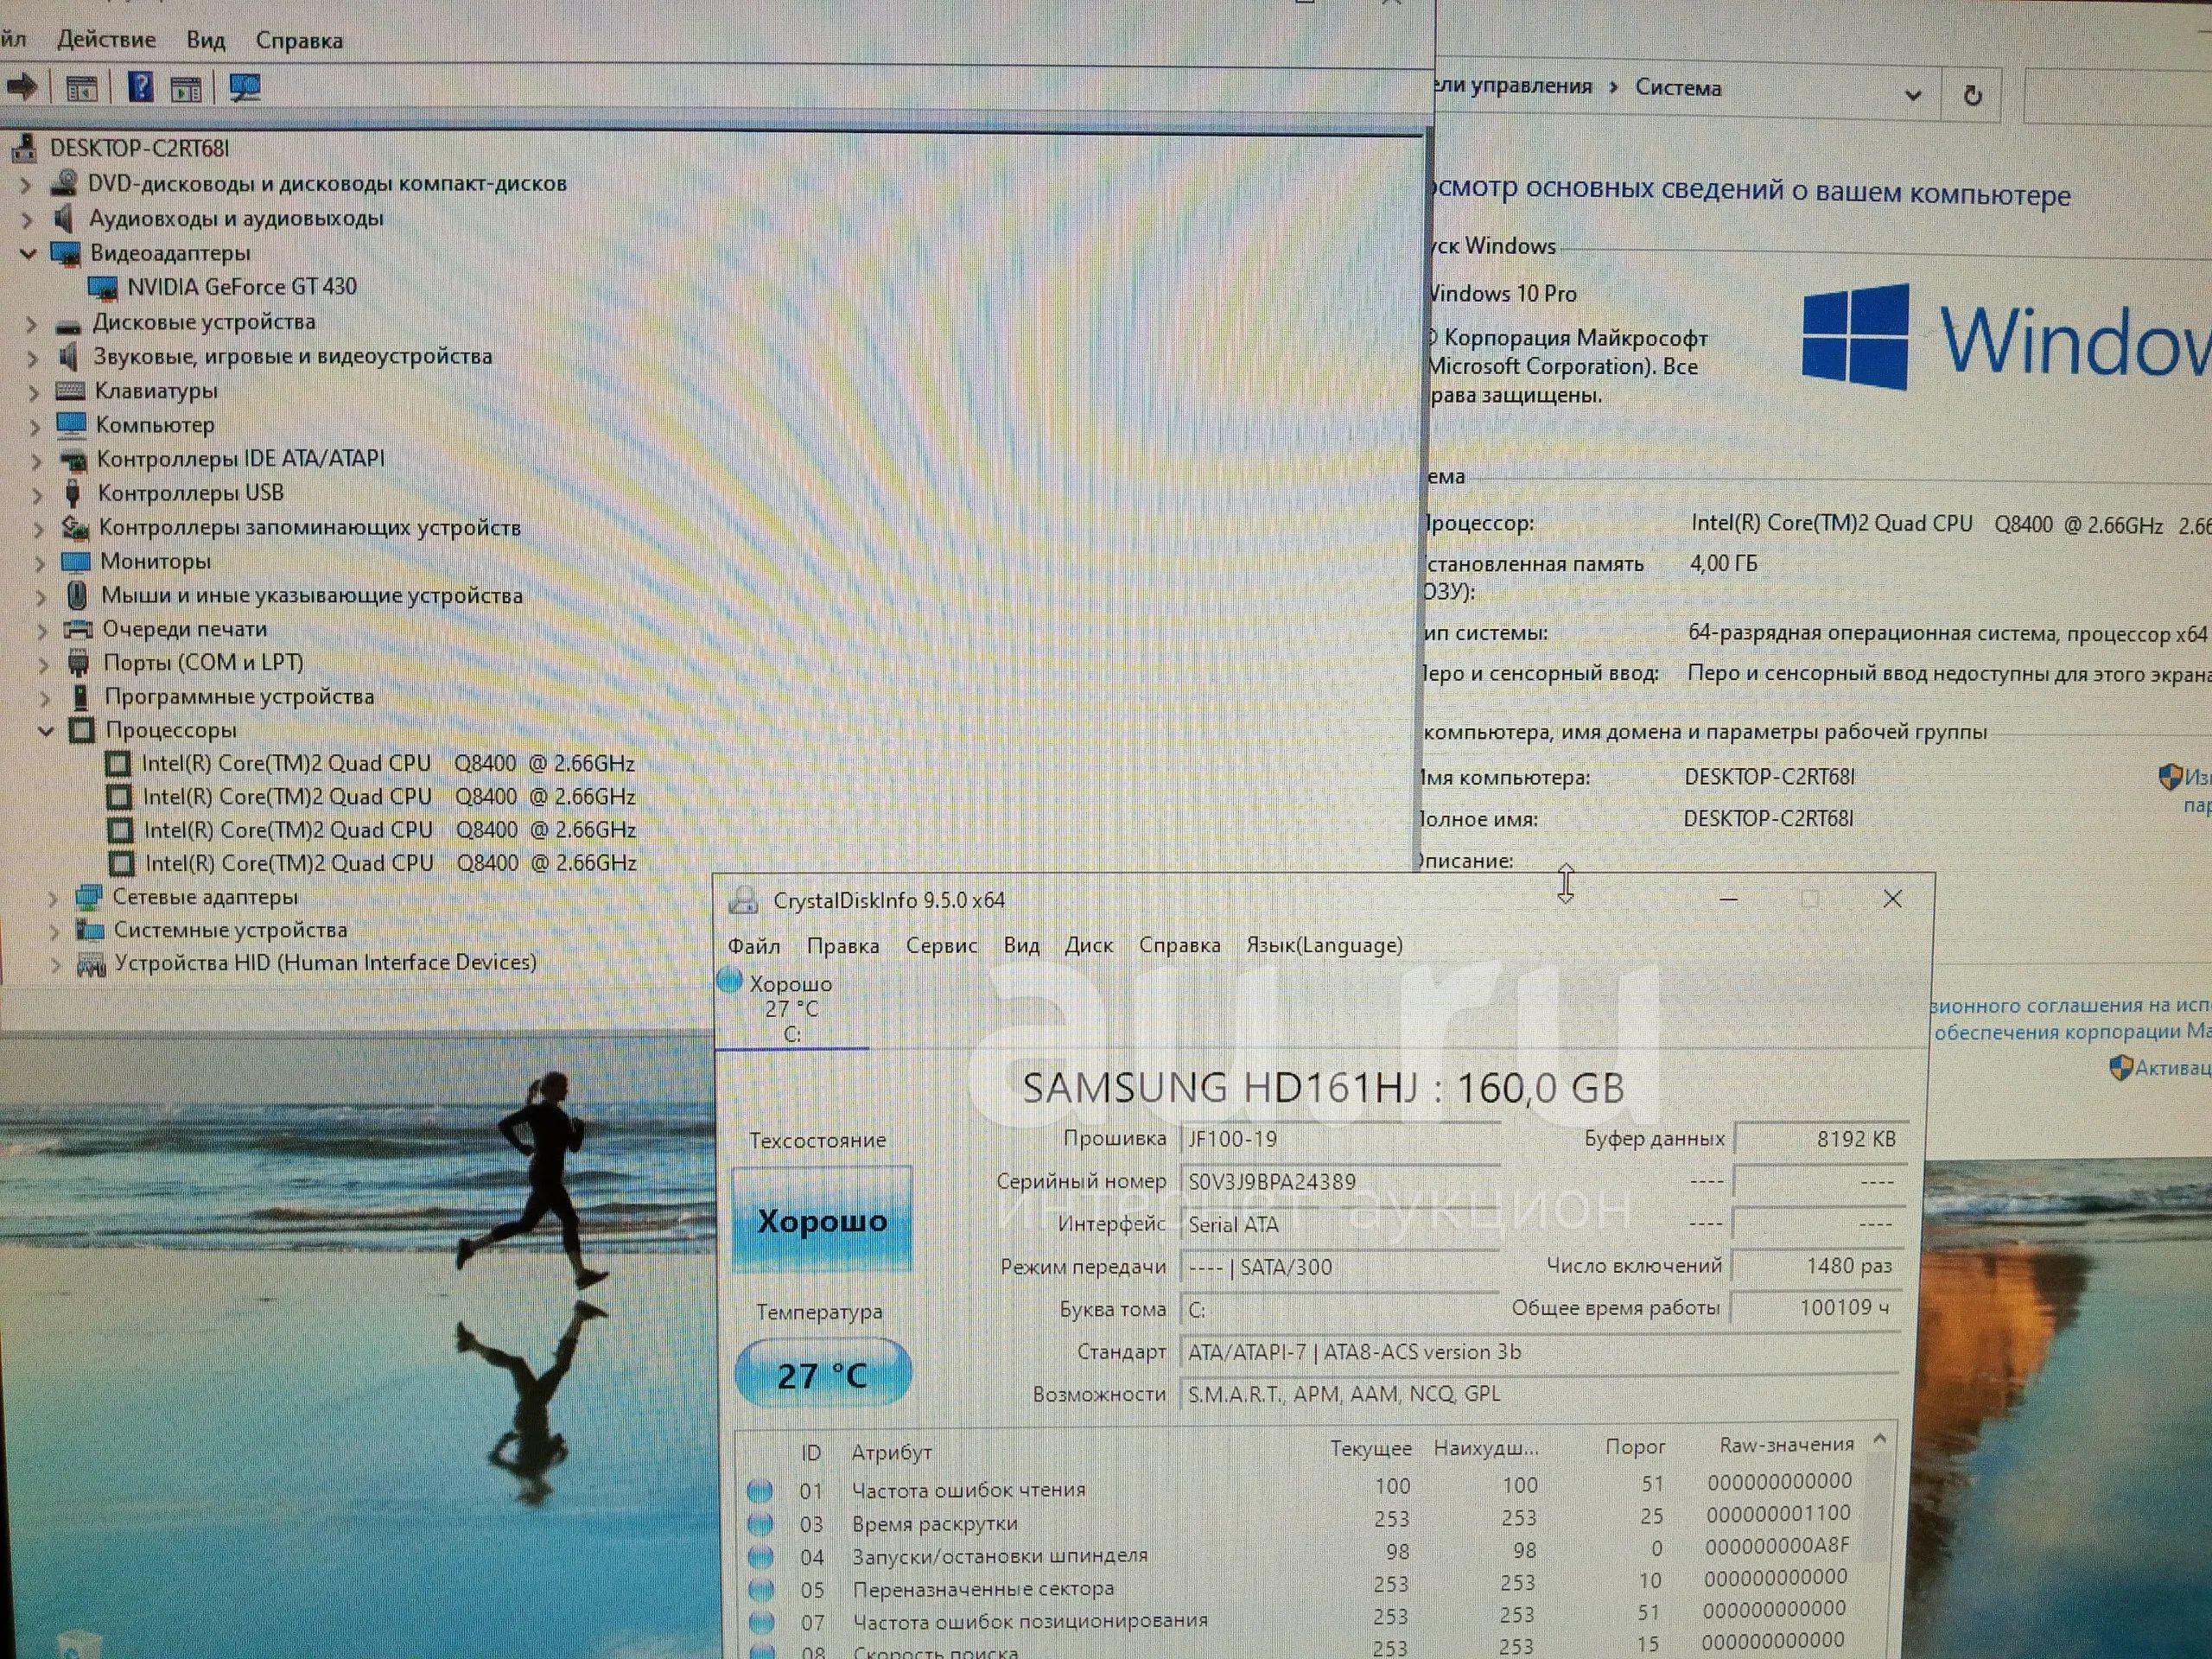Viewport: 2212px width, 1659px height.
Task: Open the Язык(Language) menu in CrystalDiskInfo
Action: click(1324, 945)
